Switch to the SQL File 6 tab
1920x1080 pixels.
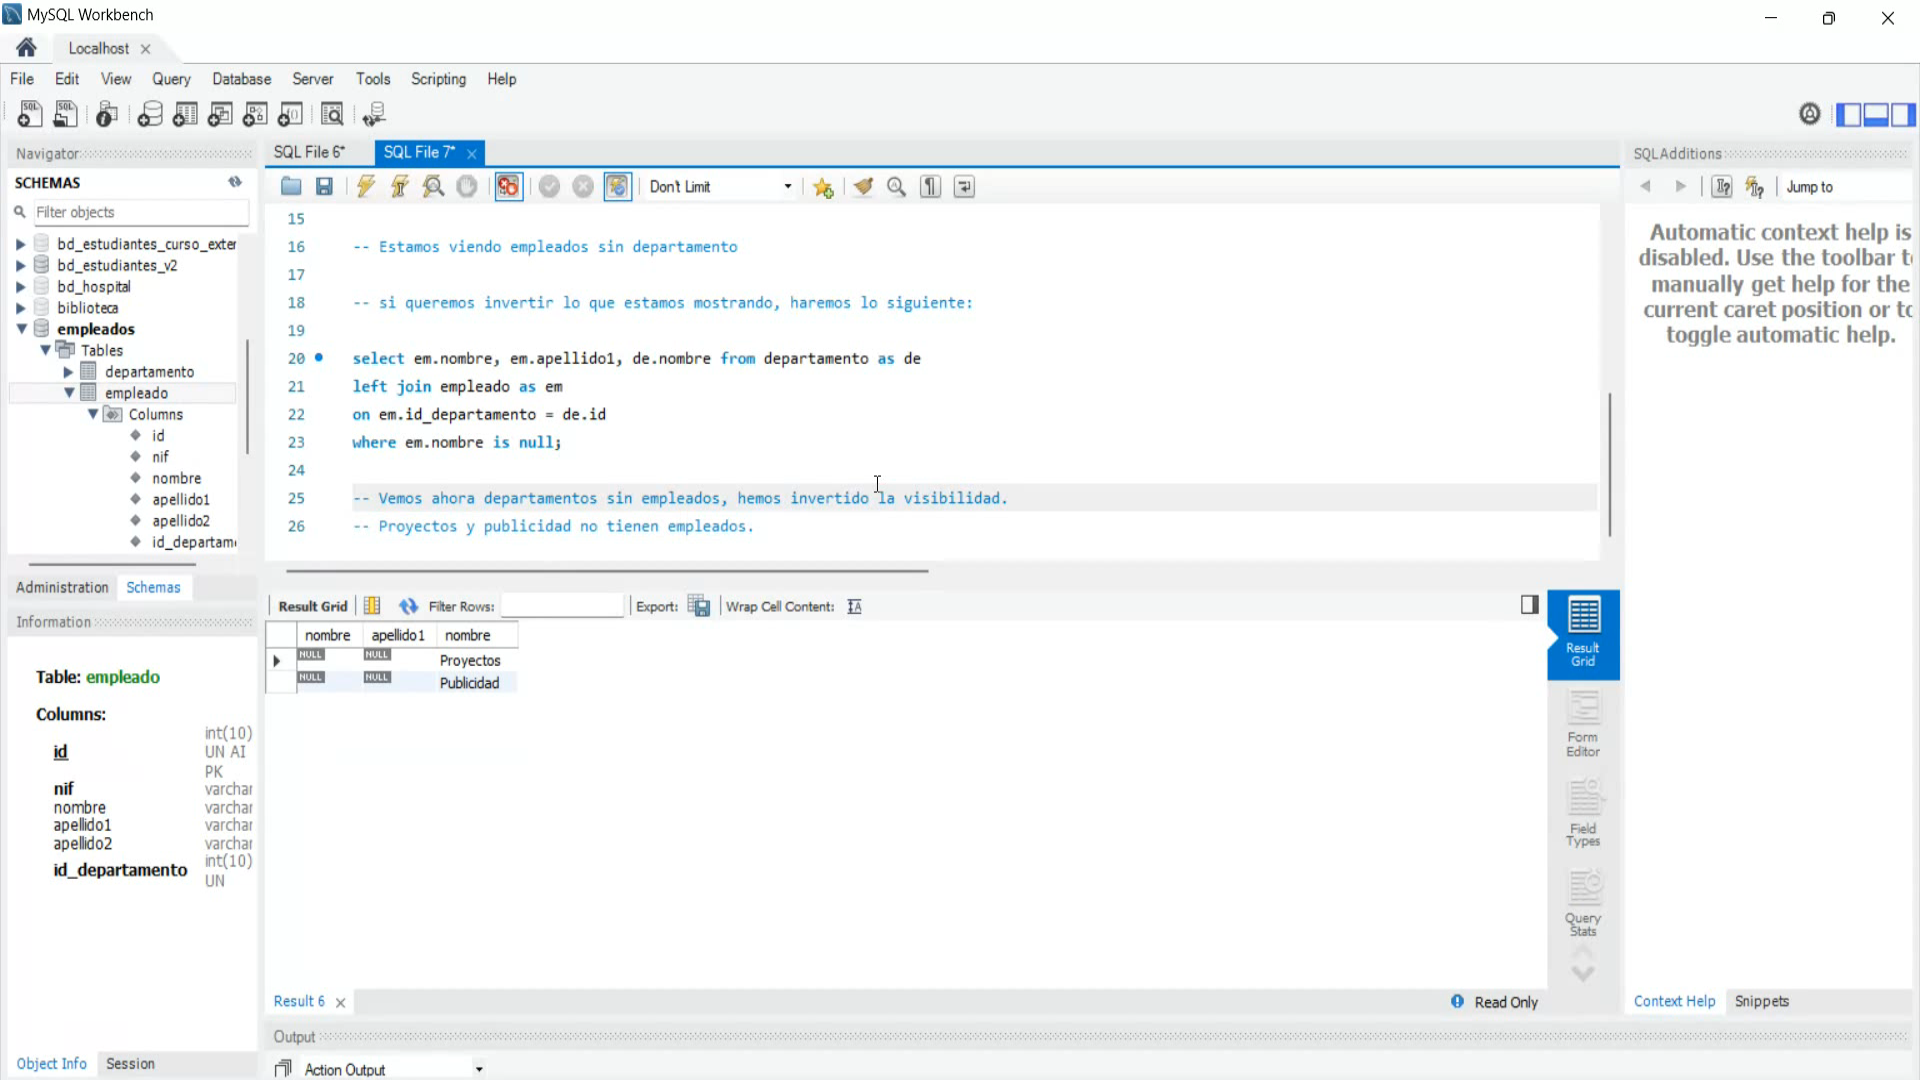click(x=309, y=152)
